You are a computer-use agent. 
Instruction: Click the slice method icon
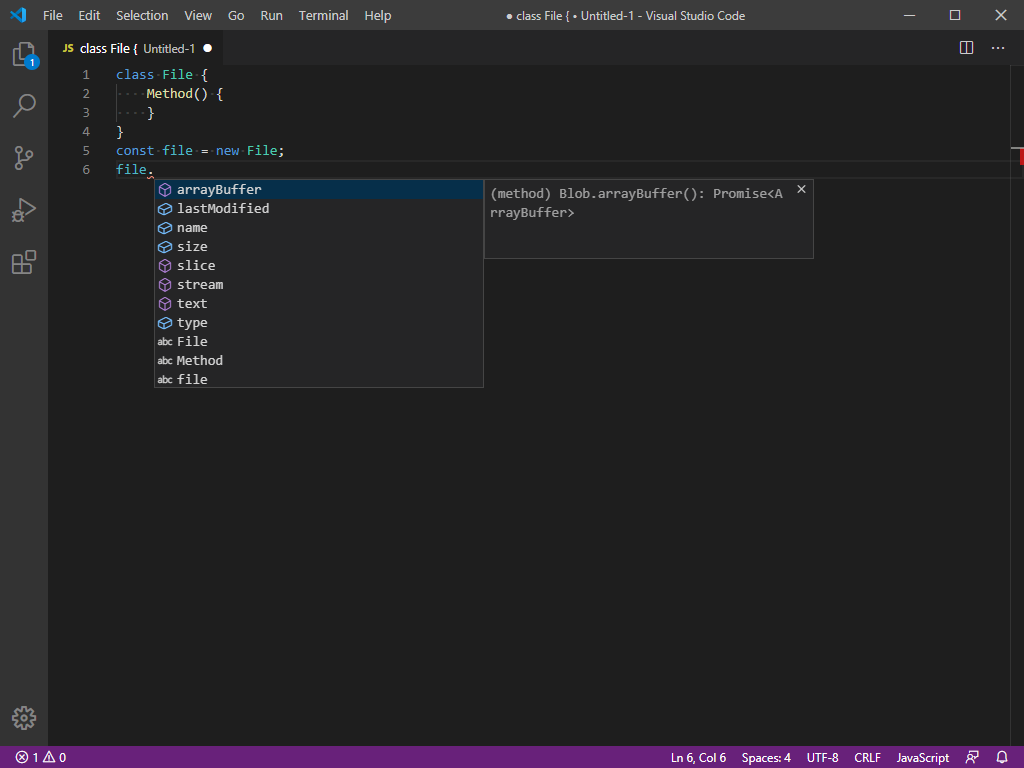pyautogui.click(x=165, y=266)
